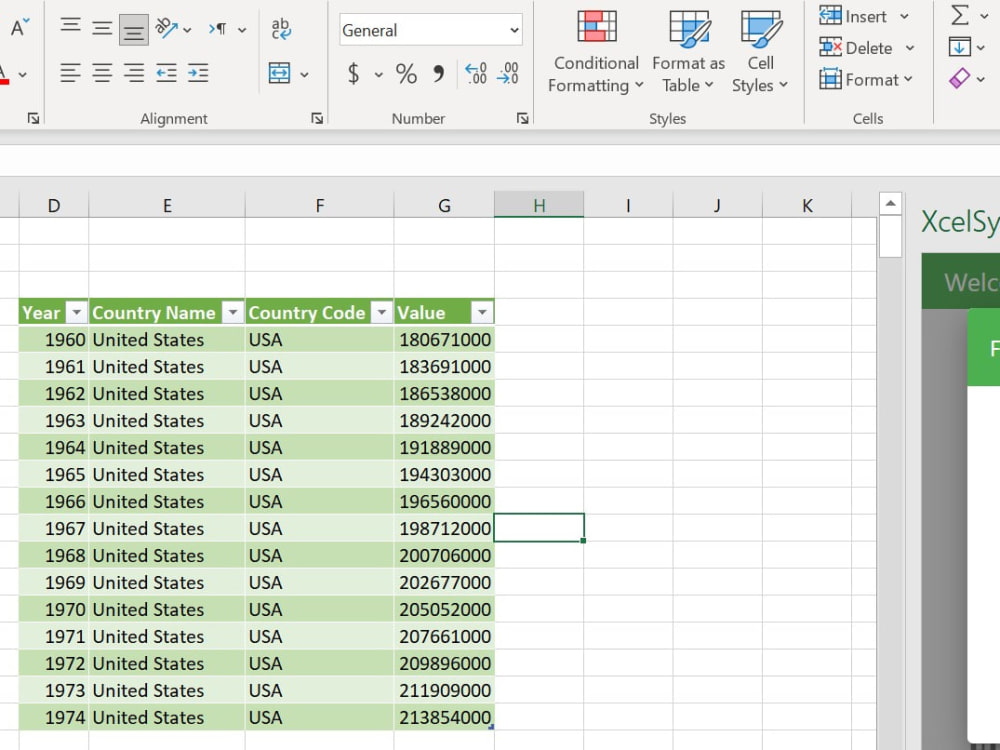This screenshot has height=750, width=1000.
Task: Decrease decimal places
Action: click(x=508, y=73)
